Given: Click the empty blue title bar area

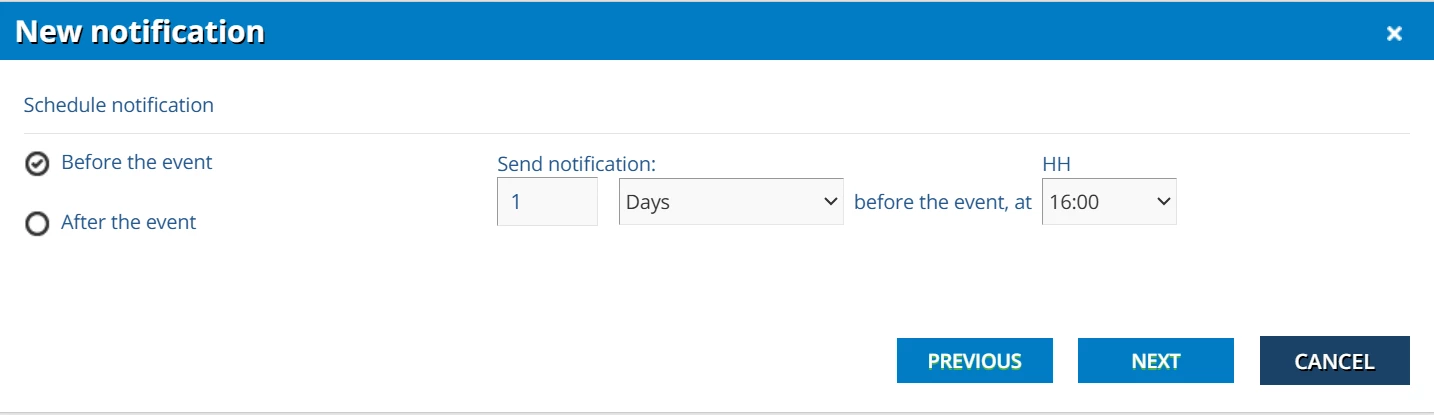Looking at the screenshot, I should pyautogui.click(x=800, y=32).
